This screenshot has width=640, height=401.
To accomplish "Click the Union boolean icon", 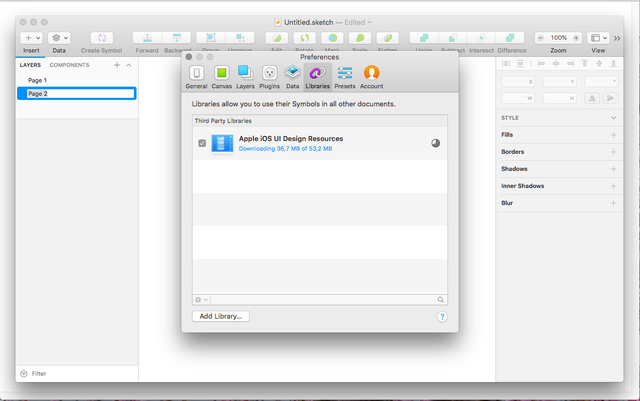I will click(424, 38).
